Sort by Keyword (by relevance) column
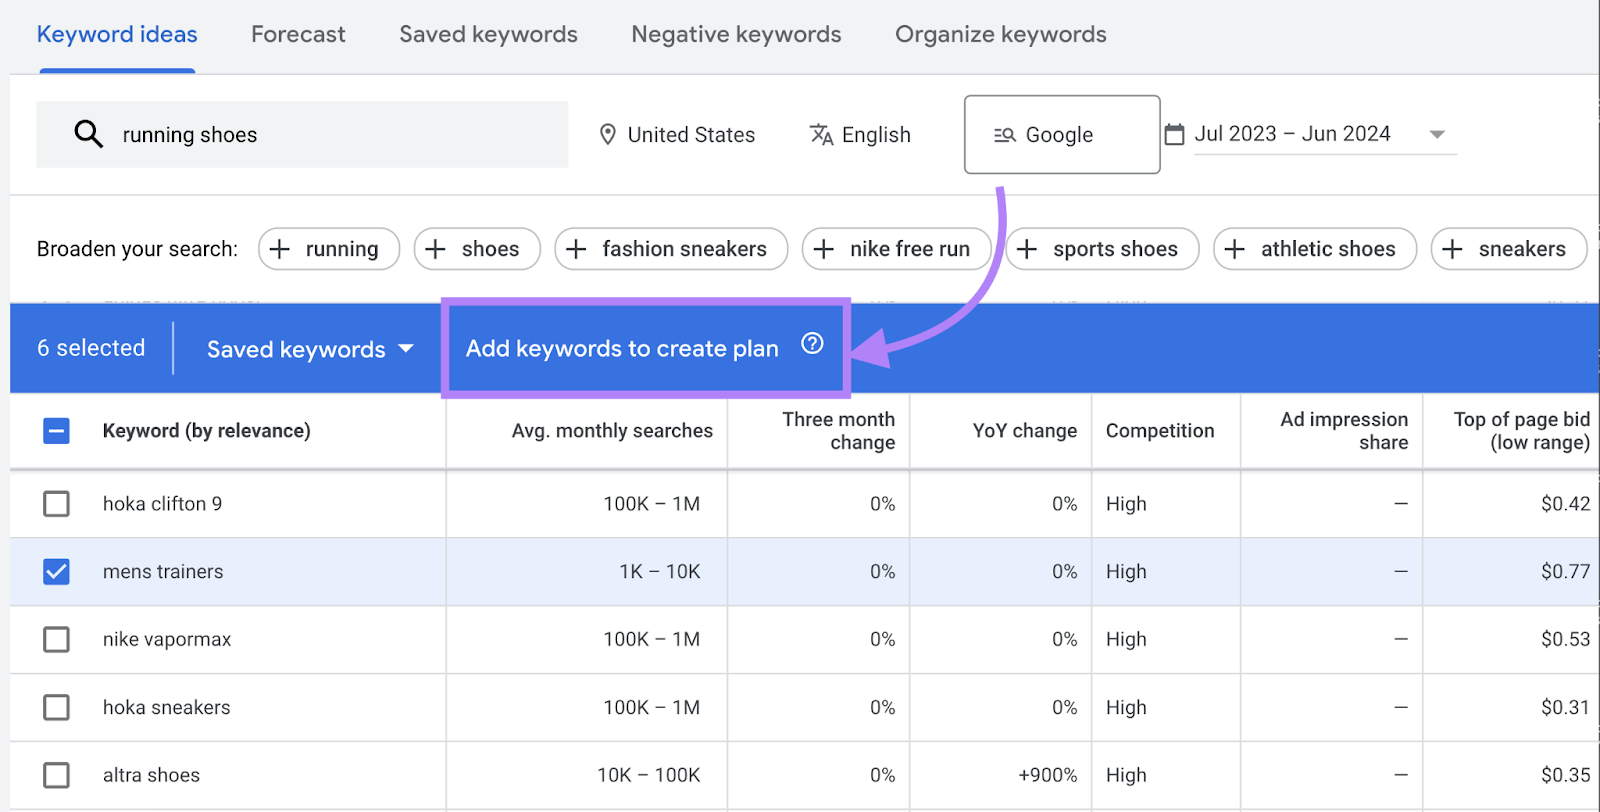 coord(206,431)
